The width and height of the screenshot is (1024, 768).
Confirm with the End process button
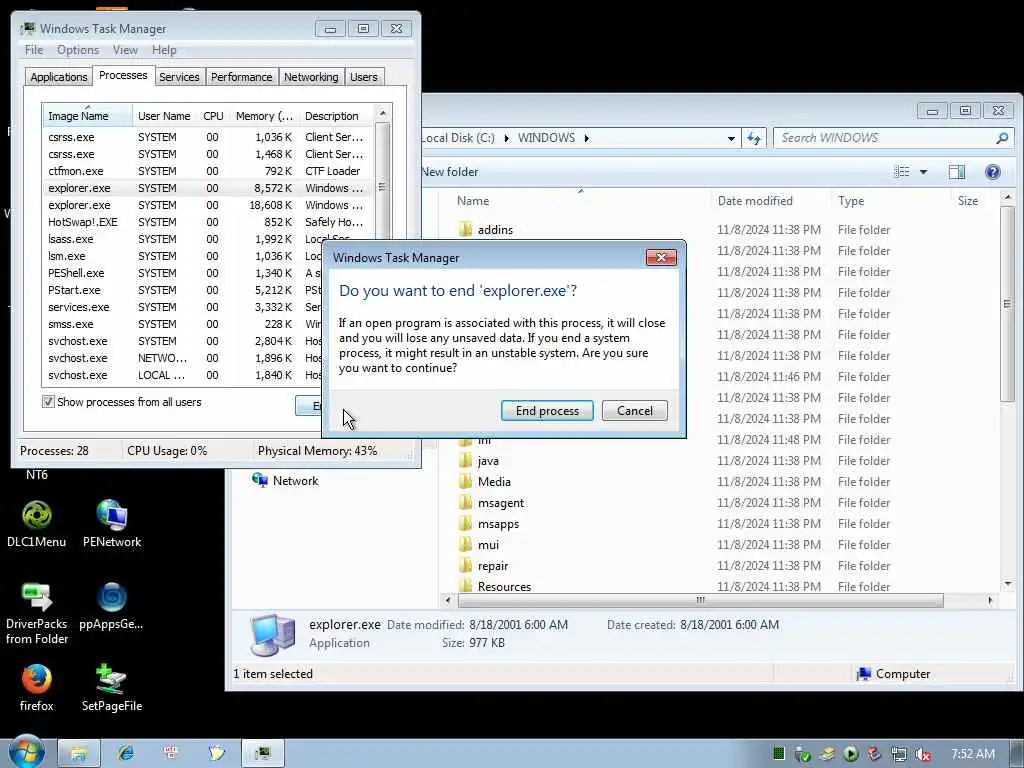547,411
